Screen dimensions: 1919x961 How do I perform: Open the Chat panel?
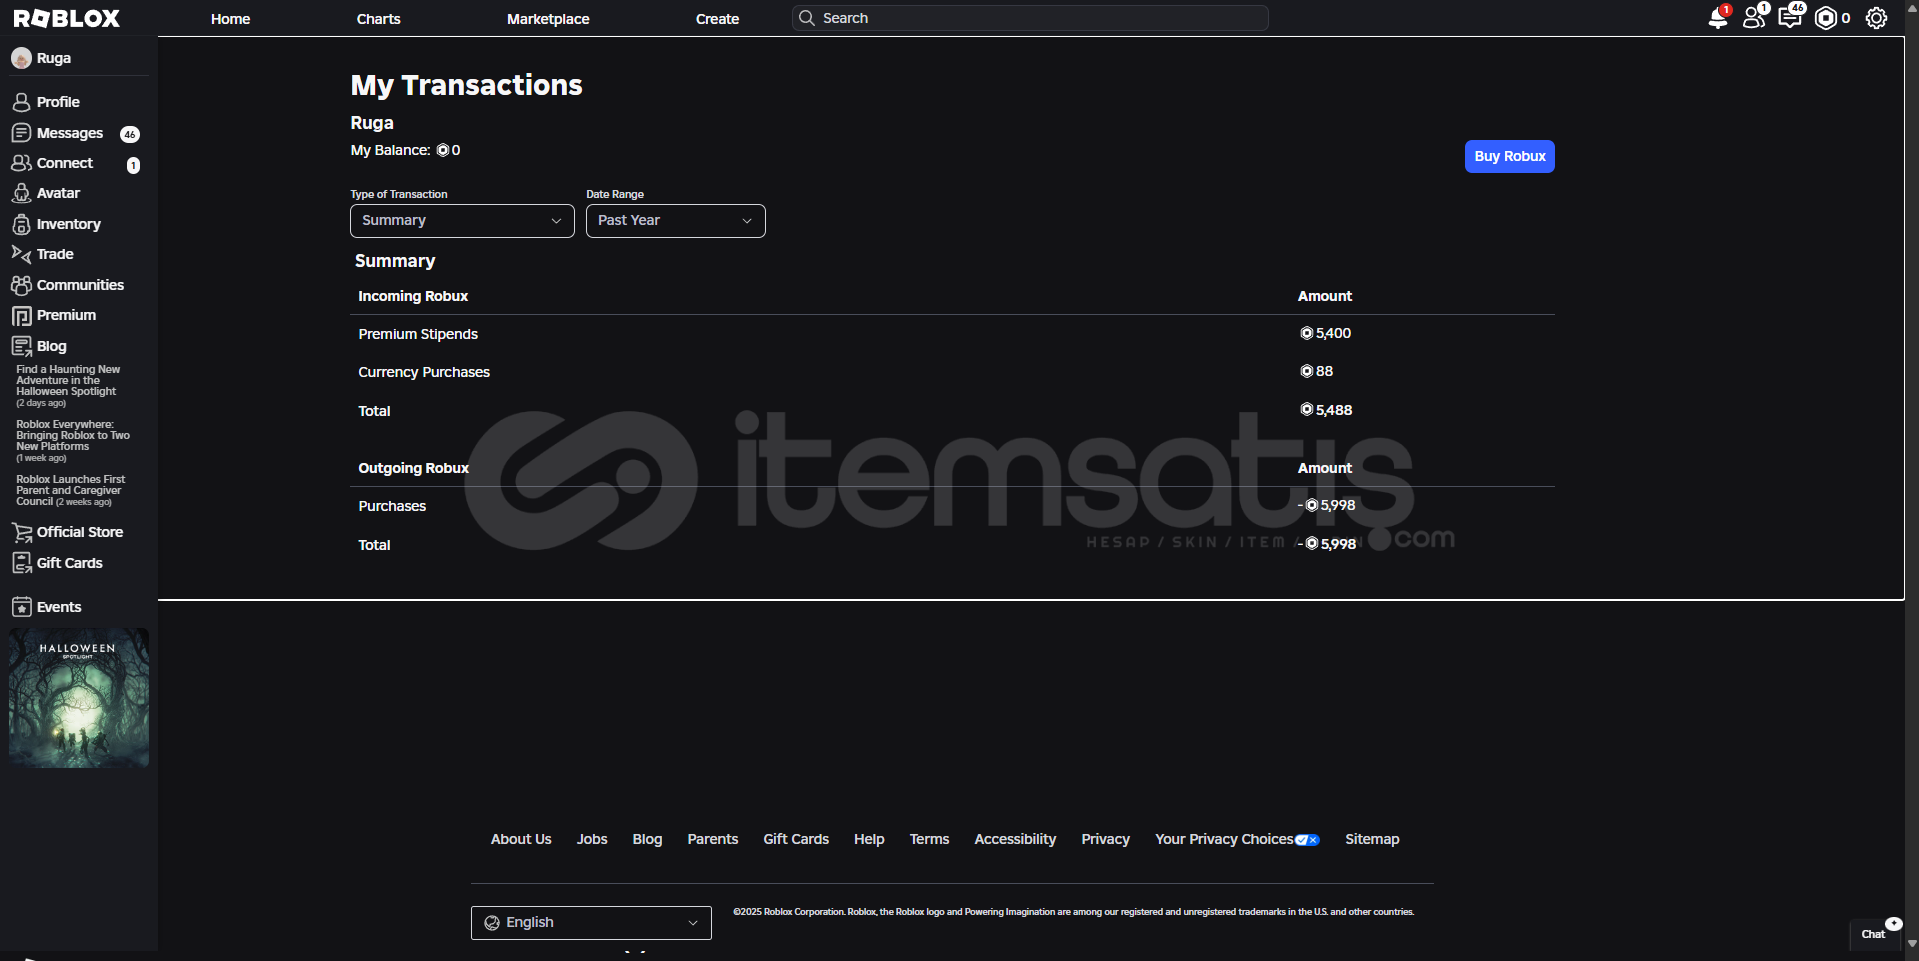[x=1873, y=934]
